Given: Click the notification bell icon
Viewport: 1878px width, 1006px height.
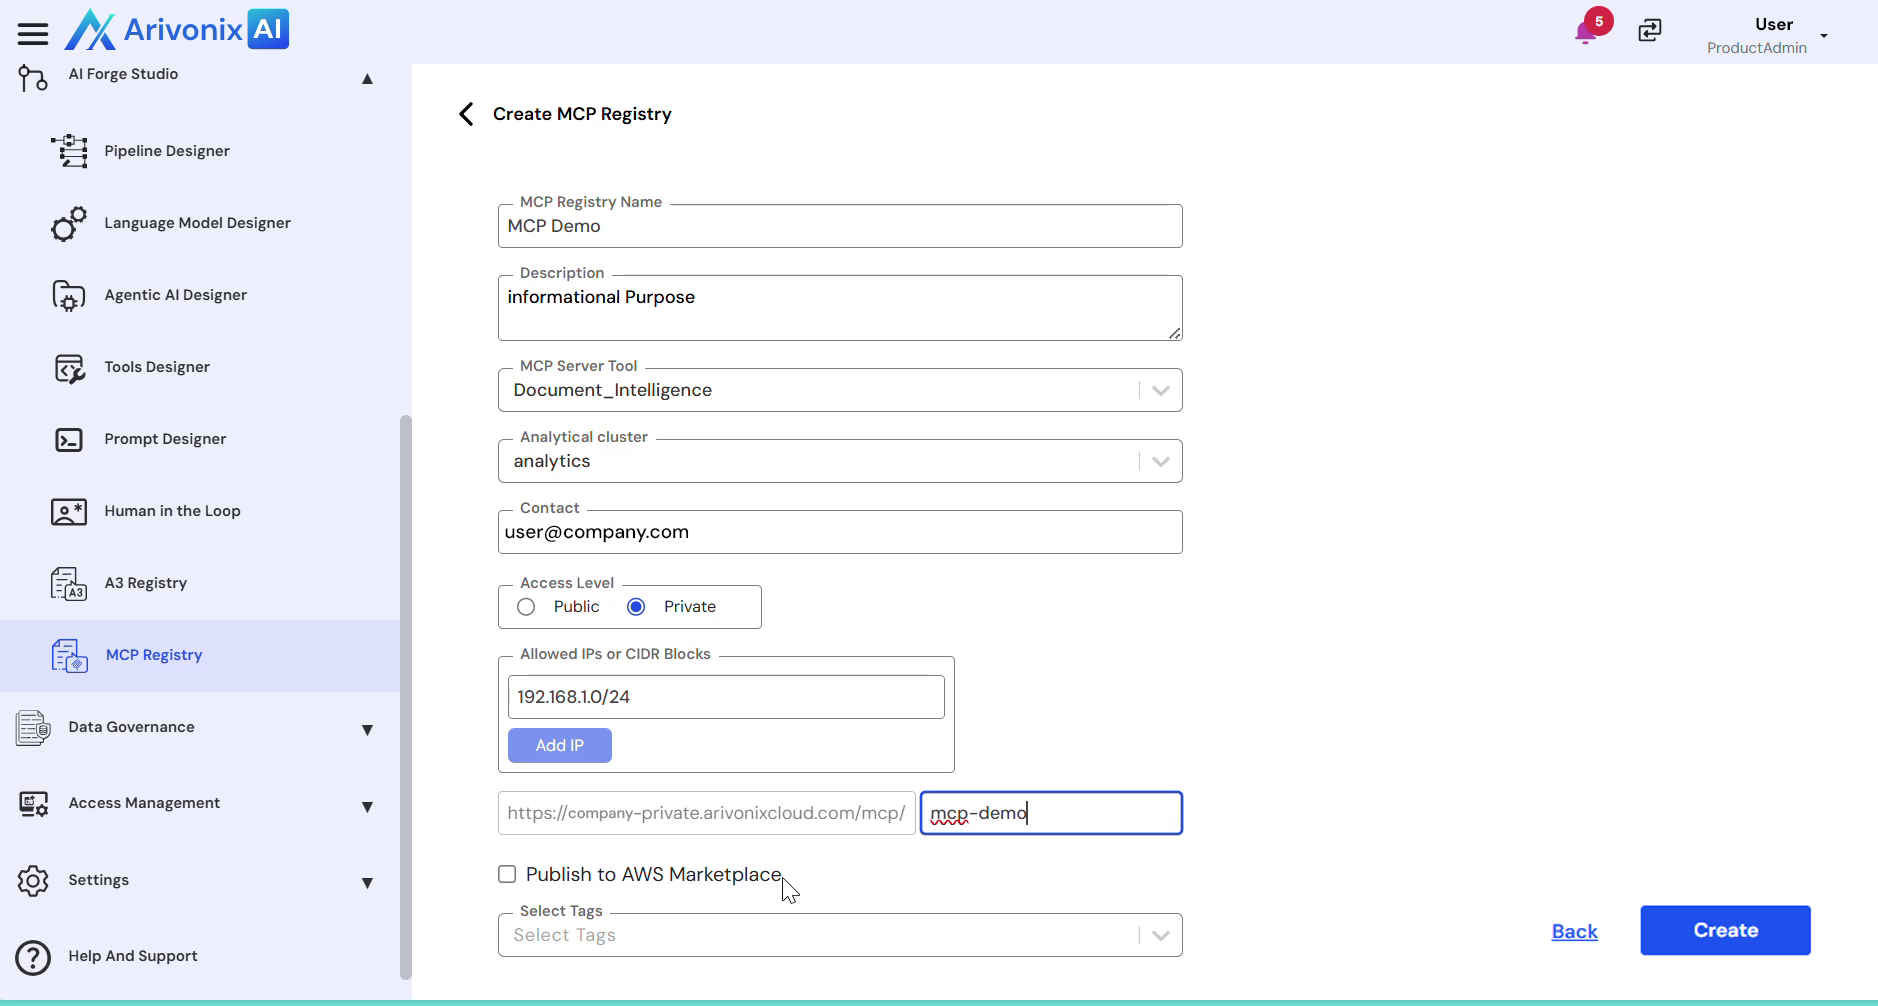Looking at the screenshot, I should pos(1584,33).
